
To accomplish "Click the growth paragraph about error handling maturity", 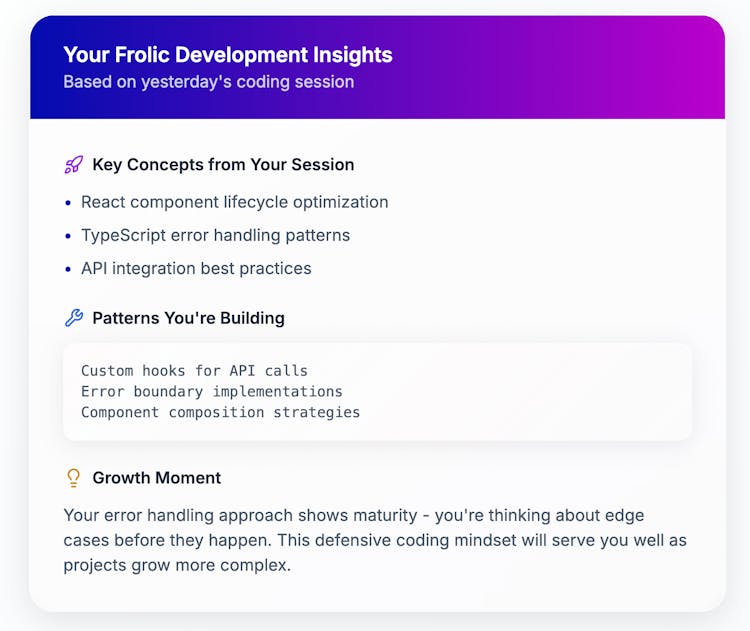I will tap(375, 540).
